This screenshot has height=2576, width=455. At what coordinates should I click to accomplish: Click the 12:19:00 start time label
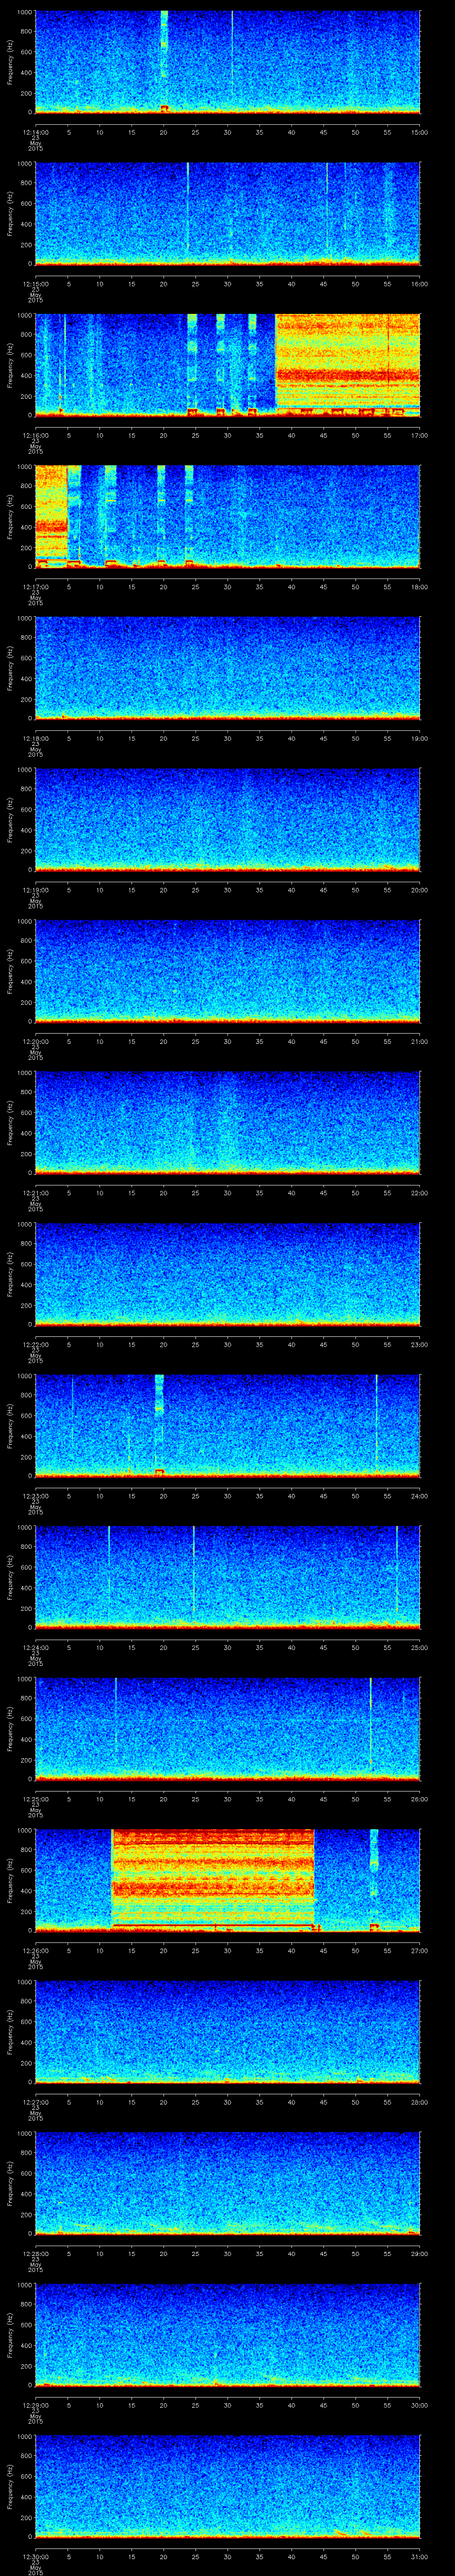pos(36,890)
